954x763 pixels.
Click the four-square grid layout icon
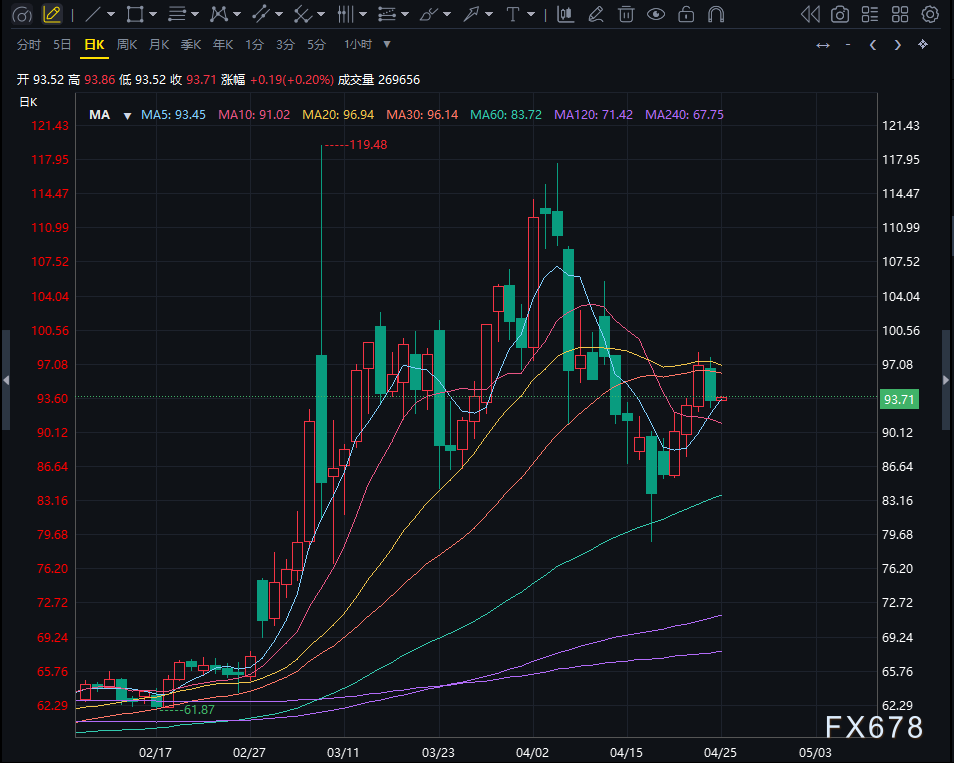902,14
